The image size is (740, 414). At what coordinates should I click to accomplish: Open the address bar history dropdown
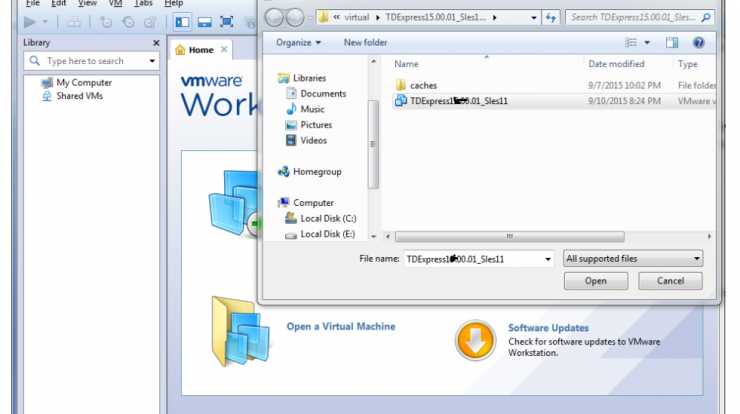(534, 18)
